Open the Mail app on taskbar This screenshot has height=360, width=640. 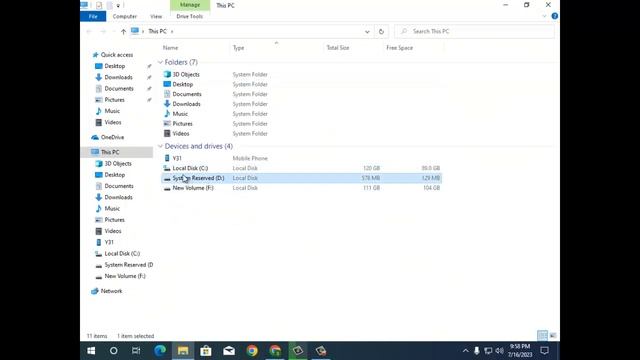229,351
